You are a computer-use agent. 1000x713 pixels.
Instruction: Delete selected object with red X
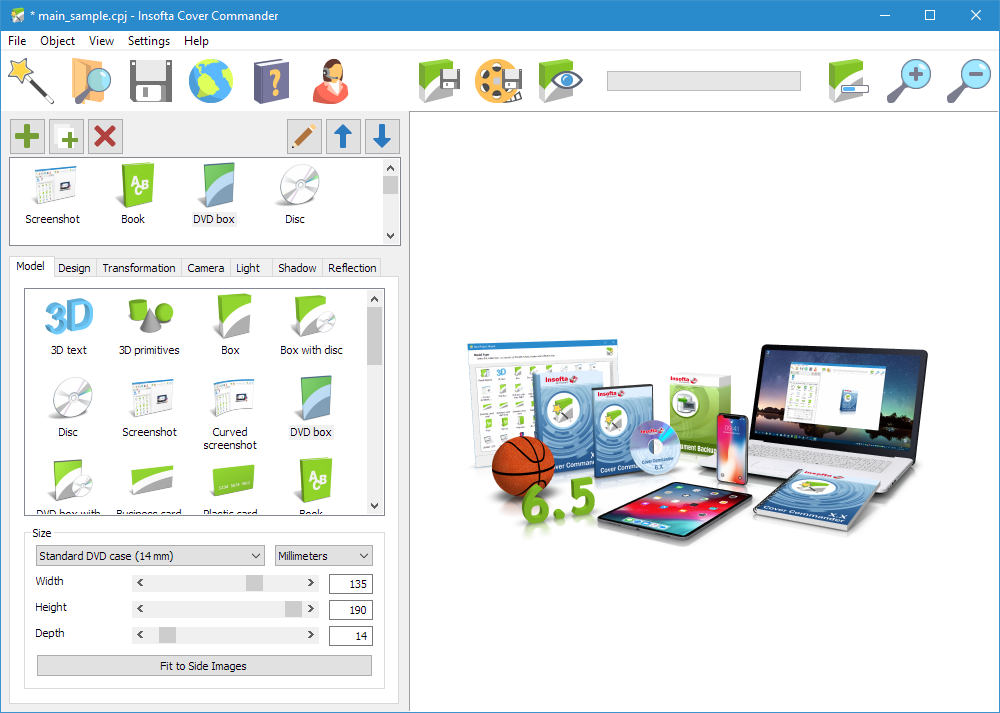105,136
